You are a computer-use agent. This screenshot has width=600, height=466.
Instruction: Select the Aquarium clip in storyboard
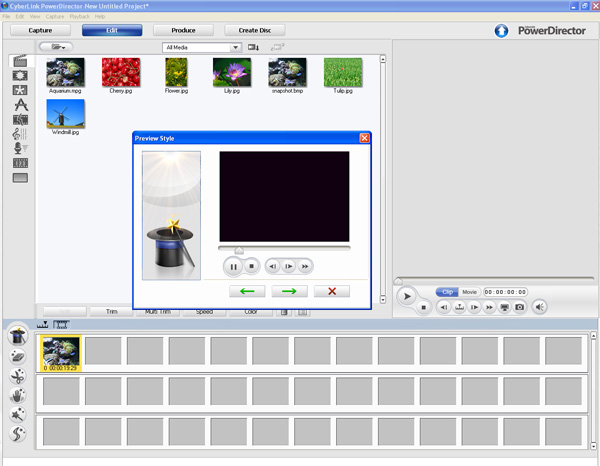(x=61, y=353)
